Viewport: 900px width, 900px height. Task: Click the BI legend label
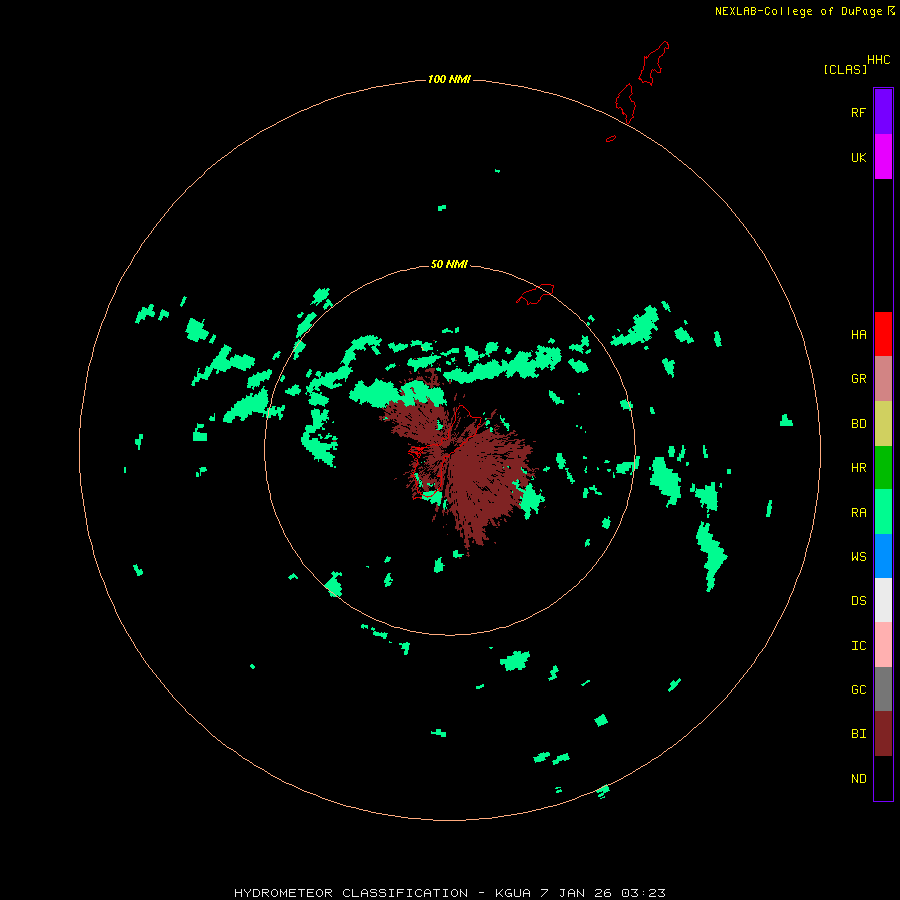(x=858, y=734)
